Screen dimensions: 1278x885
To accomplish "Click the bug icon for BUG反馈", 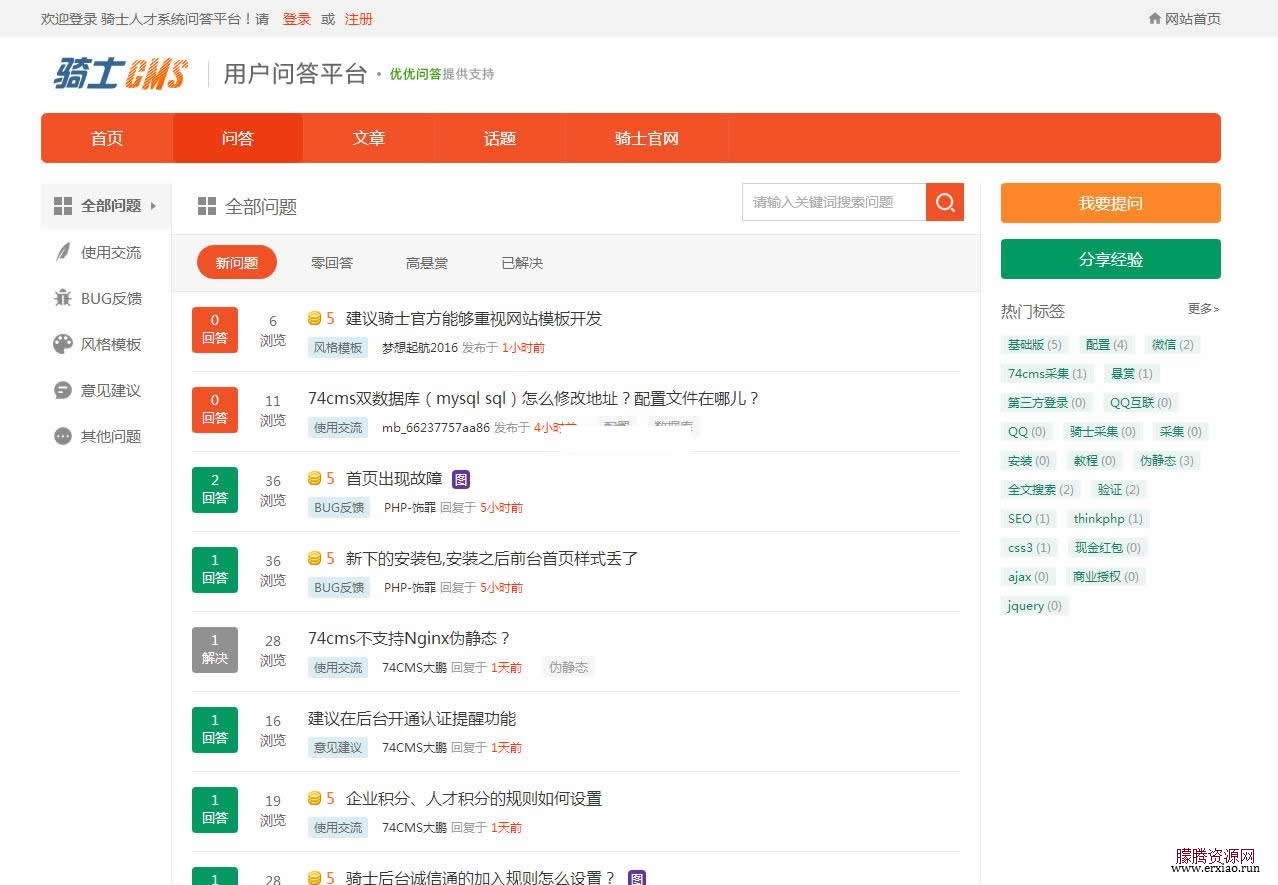I will (x=63, y=298).
